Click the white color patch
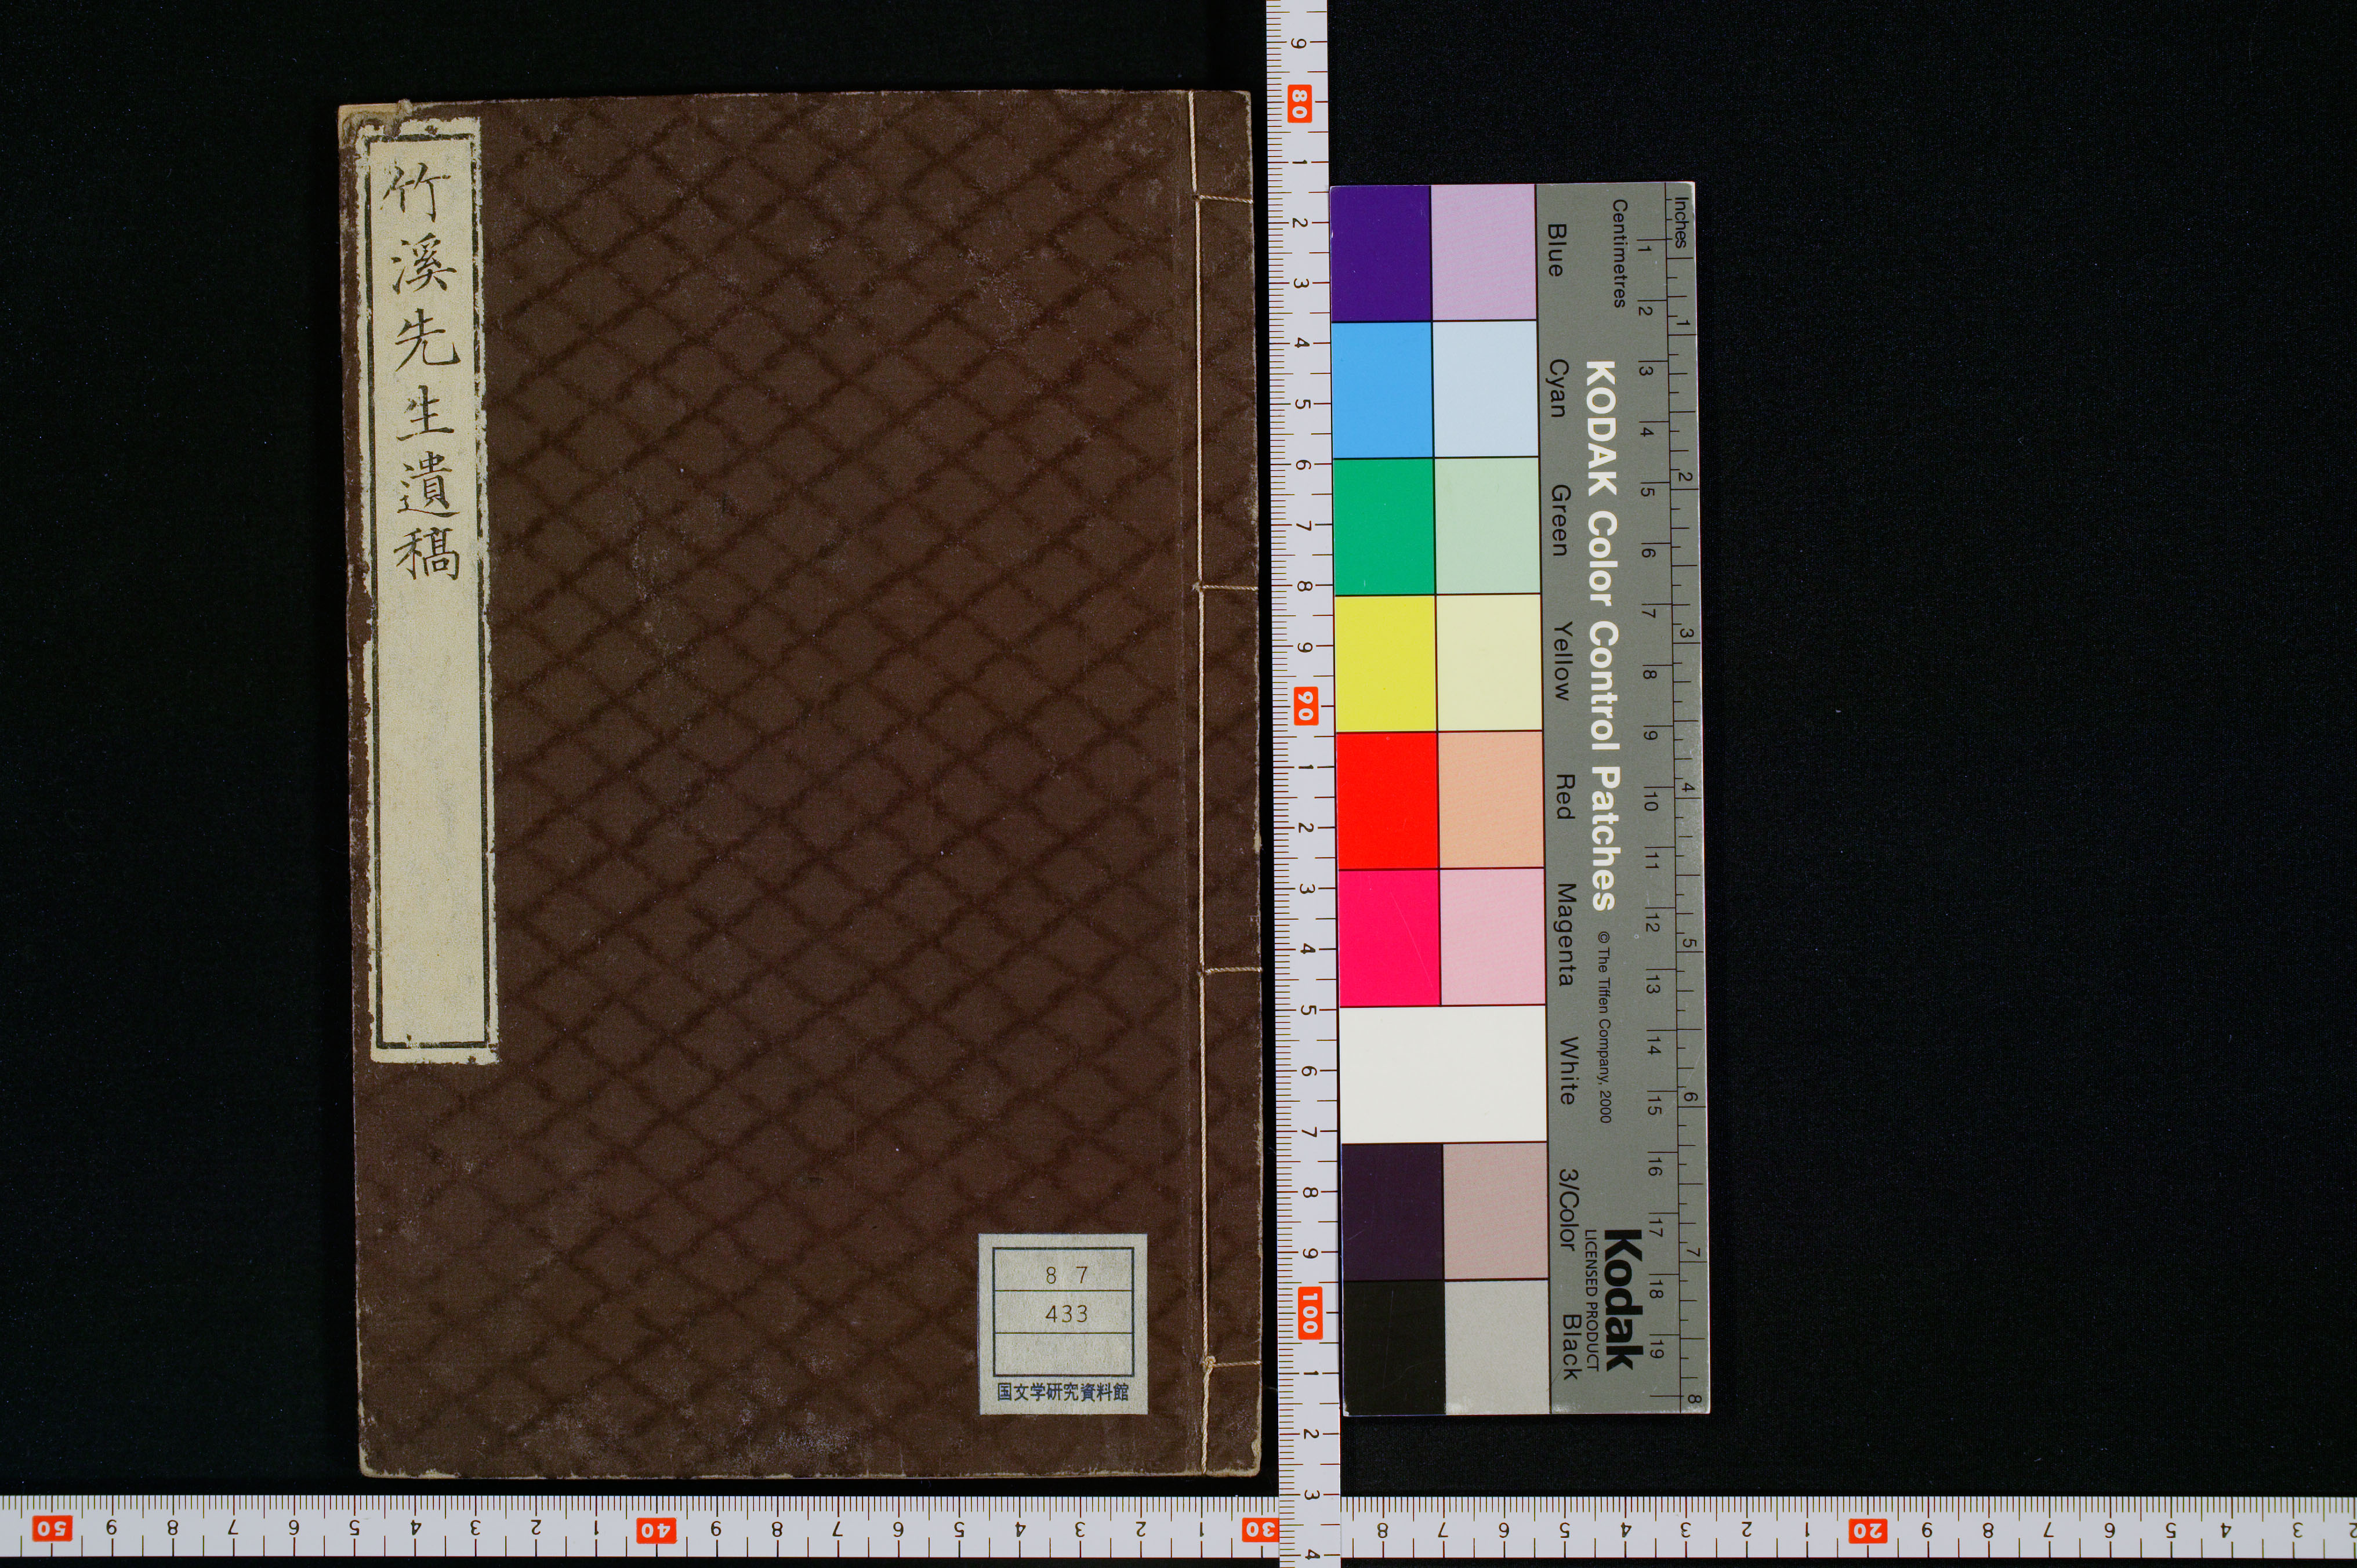The image size is (2357, 1568). click(1442, 1073)
